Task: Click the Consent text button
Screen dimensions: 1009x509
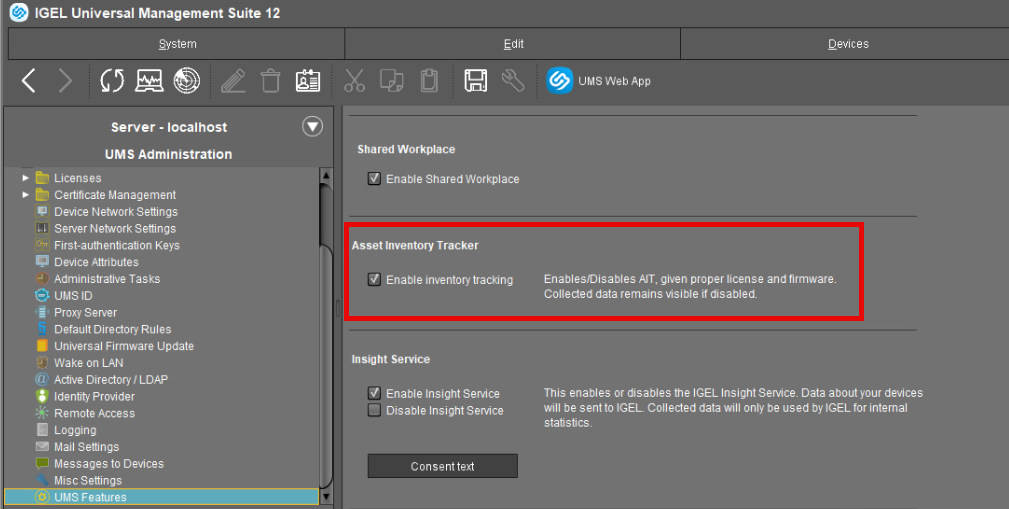Action: (x=442, y=466)
